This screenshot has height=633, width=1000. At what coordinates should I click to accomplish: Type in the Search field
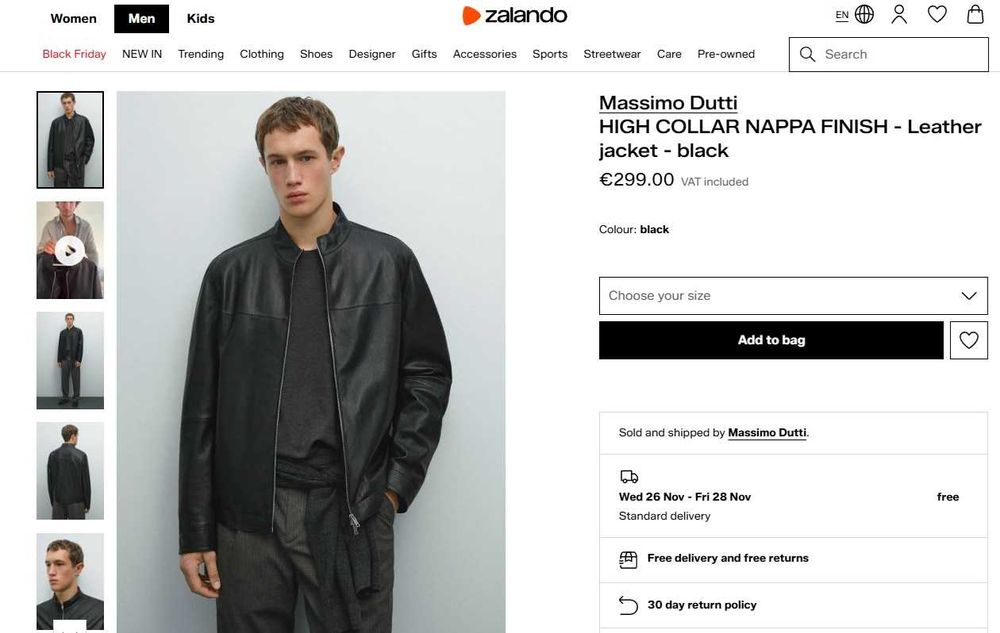click(x=900, y=54)
